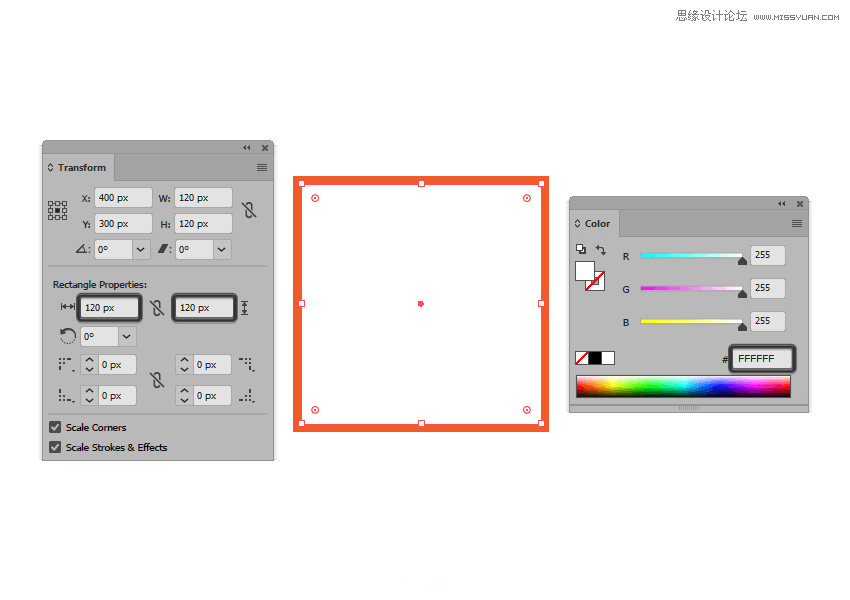Click the red channel slider
850x600 pixels.
(x=691, y=257)
